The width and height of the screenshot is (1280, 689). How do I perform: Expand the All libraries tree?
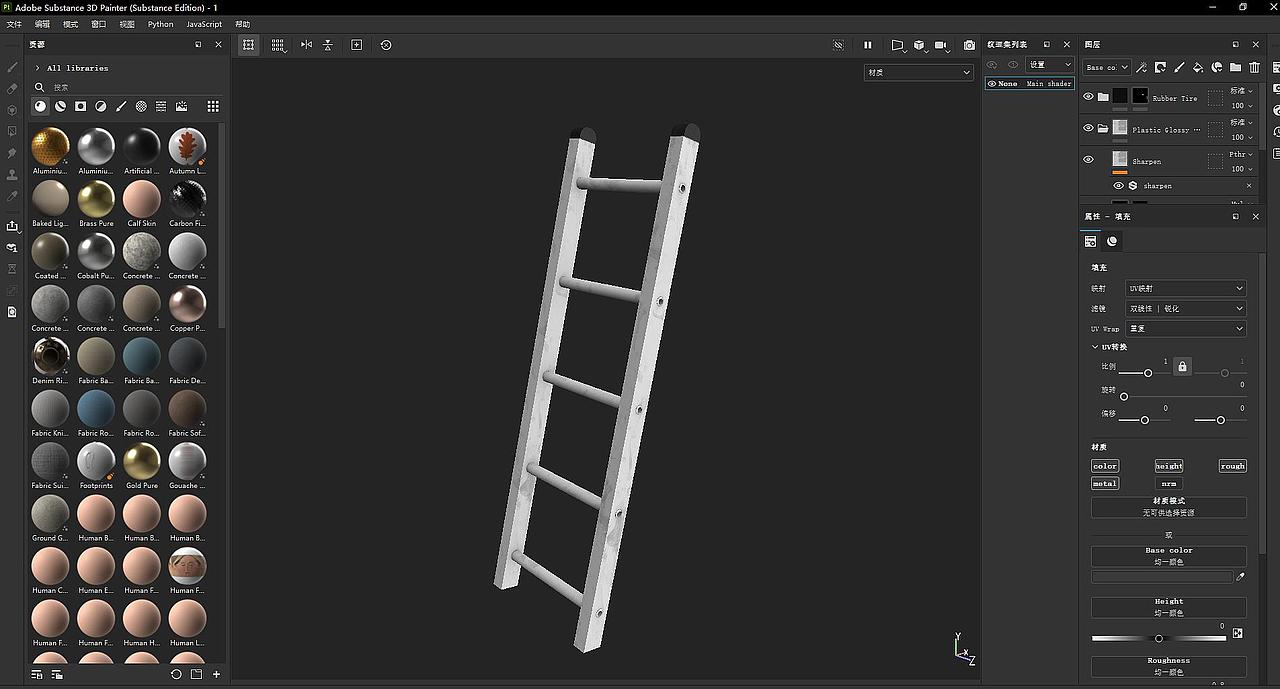37,68
